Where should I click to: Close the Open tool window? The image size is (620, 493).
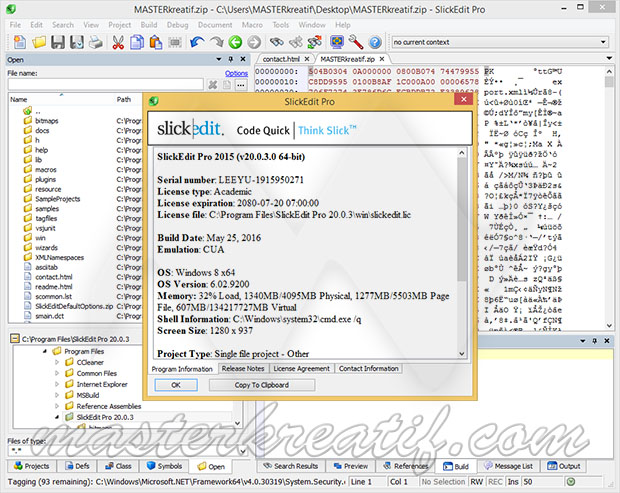[243, 59]
